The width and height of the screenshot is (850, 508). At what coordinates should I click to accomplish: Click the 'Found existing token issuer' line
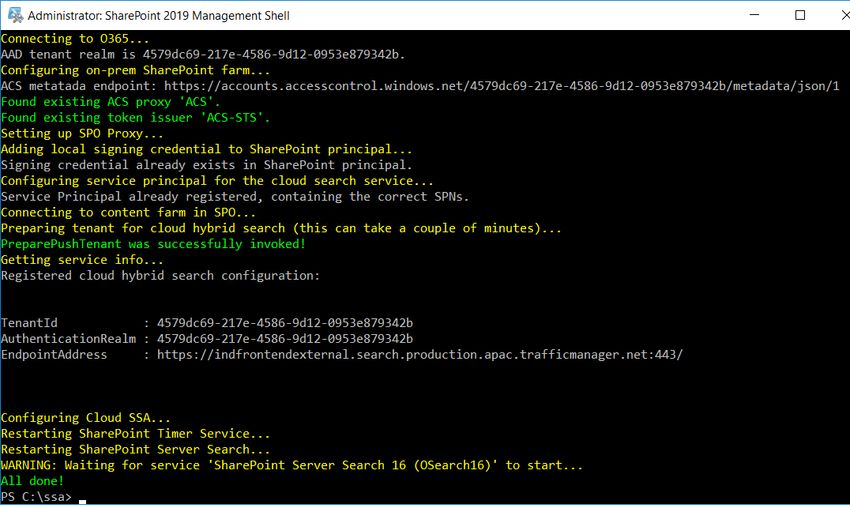[x=135, y=118]
